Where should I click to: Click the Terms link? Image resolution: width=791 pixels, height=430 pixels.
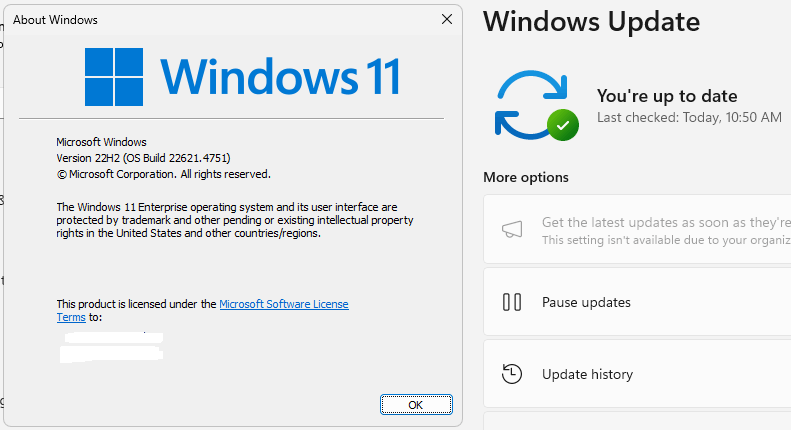pos(71,317)
